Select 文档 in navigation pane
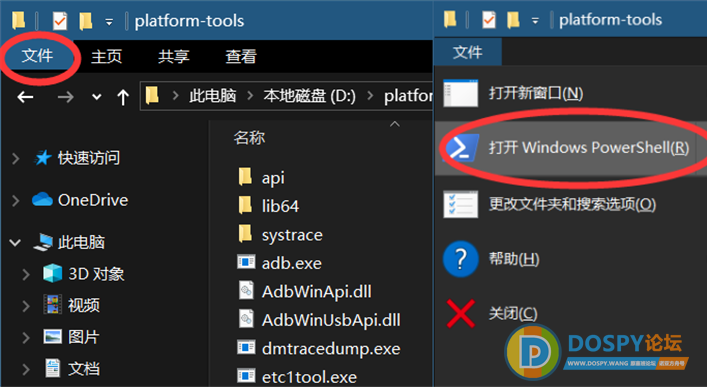This screenshot has width=707, height=387. click(83, 369)
